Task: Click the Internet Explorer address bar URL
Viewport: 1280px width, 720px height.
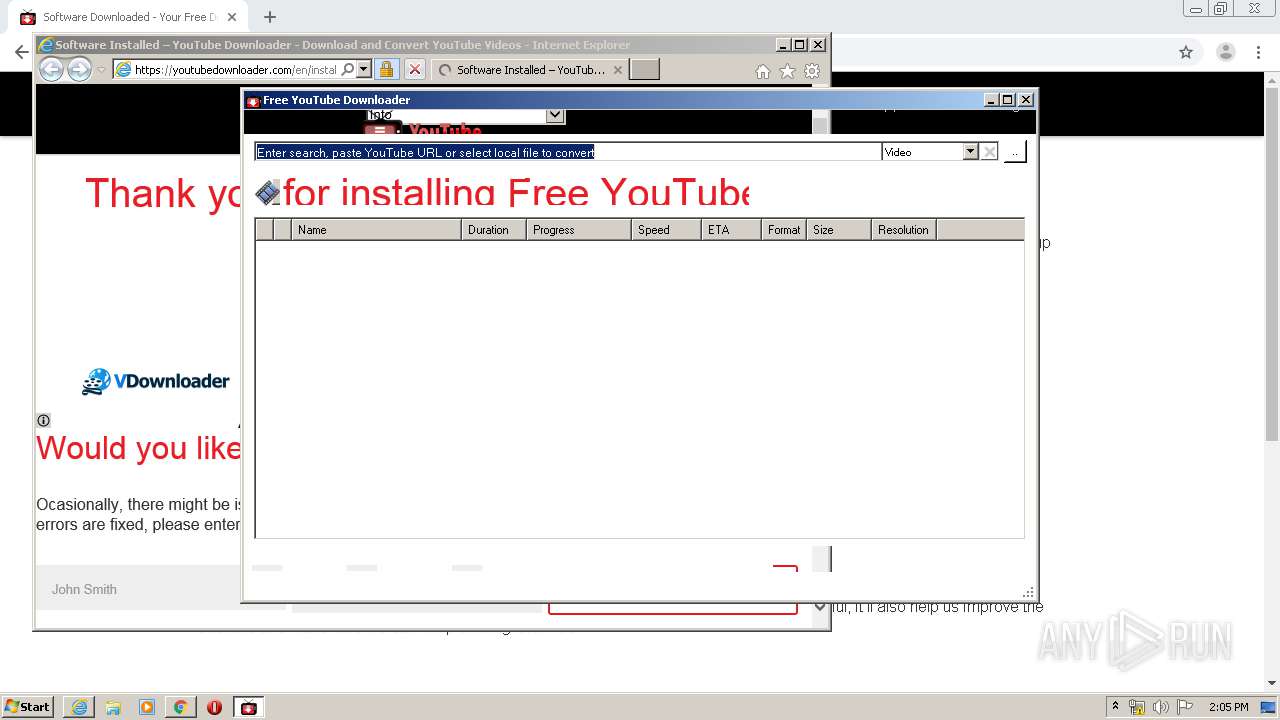Action: (236, 70)
